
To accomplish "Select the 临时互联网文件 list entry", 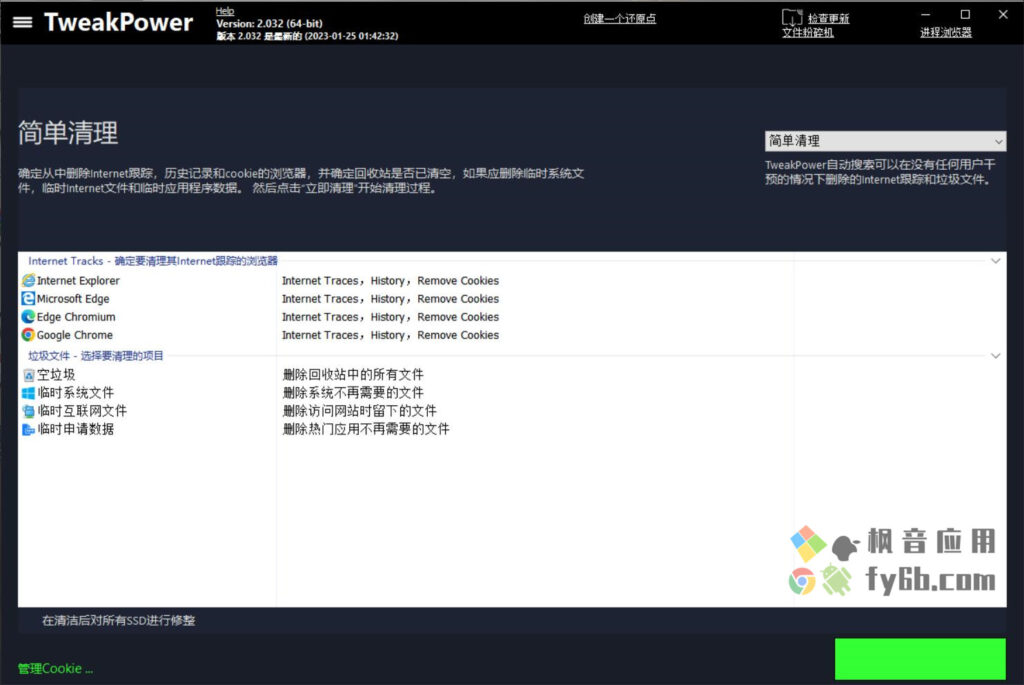I will [x=82, y=411].
